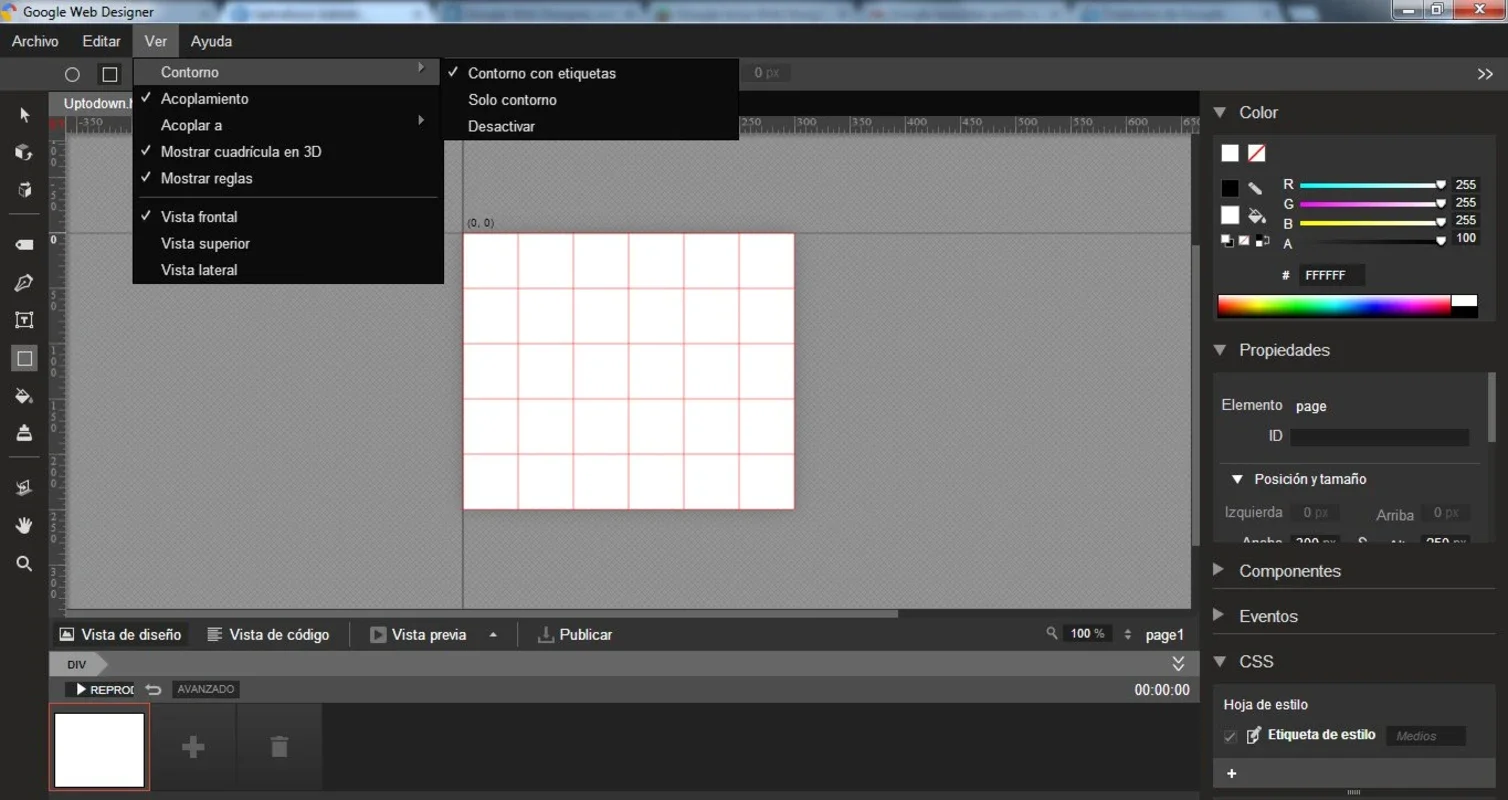Click the stroke pencil icon in Color panel
The image size is (1508, 800).
click(1256, 188)
